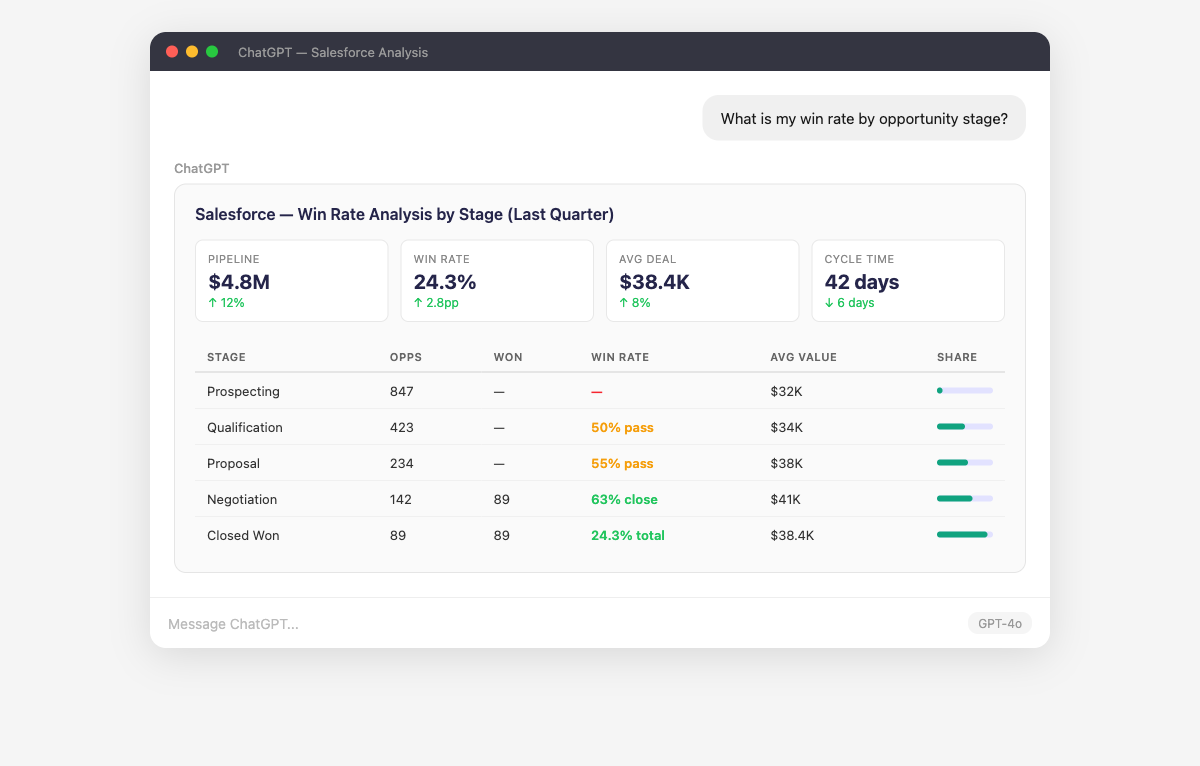Click the Closed Won share progress bar
The image size is (1200, 766).
[x=965, y=535]
